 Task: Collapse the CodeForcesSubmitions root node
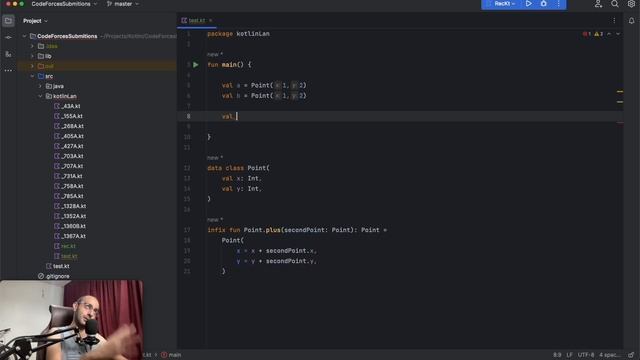24,36
